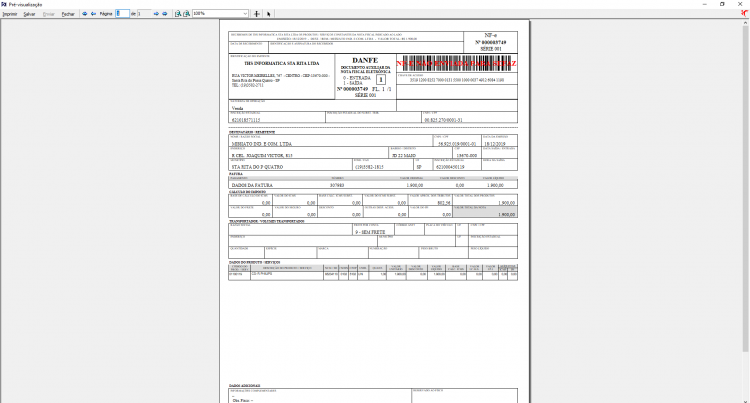Go to the previous page arrow
Image resolution: width=750 pixels, height=403 pixels.
coord(93,14)
